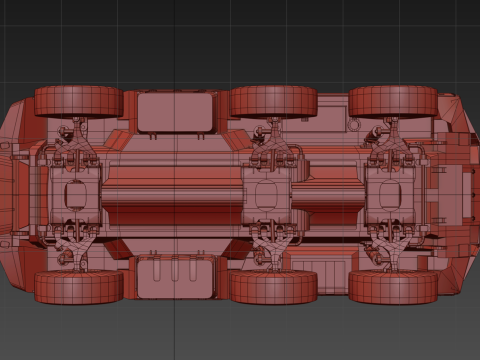Select the upper-left wheel of the vehicle
This screenshot has height=360, width=480.
[x=79, y=102]
